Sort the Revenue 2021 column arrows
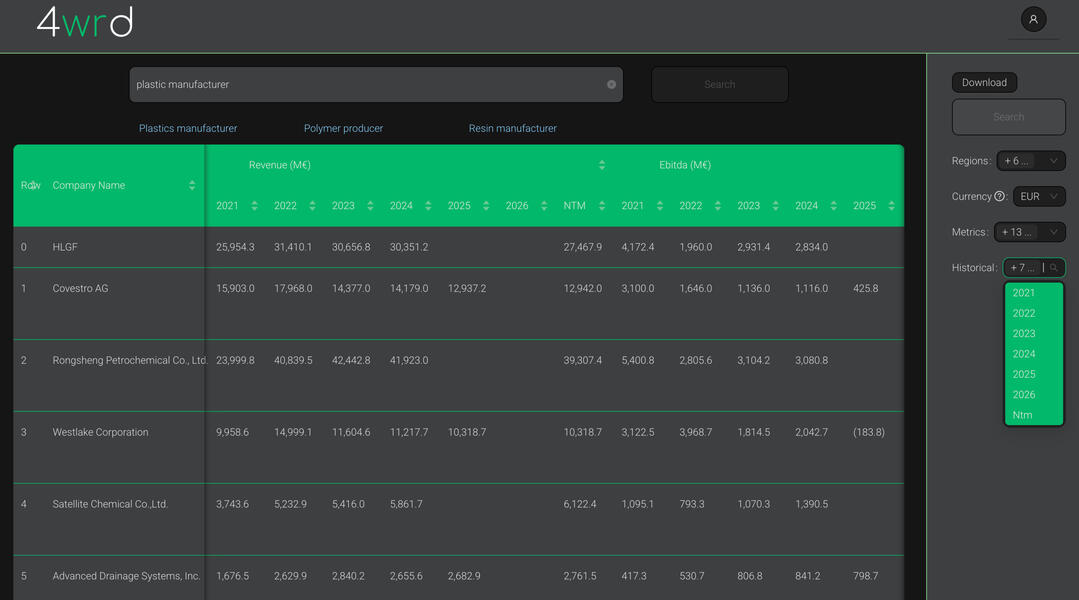 click(x=252, y=205)
